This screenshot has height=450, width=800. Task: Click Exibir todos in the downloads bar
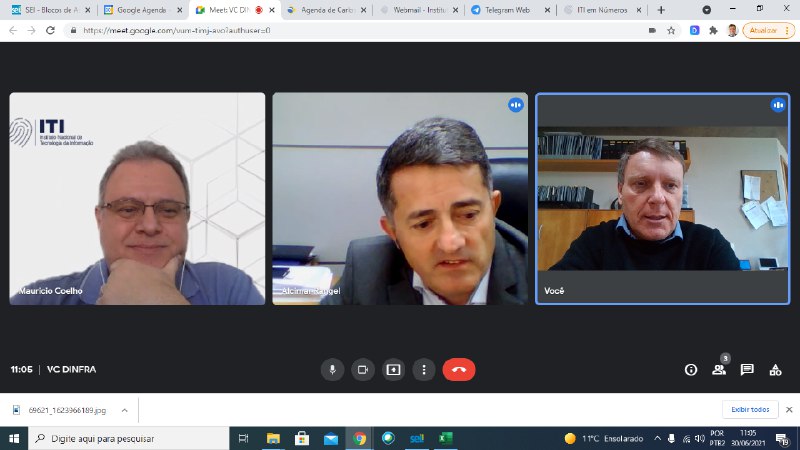tap(748, 409)
